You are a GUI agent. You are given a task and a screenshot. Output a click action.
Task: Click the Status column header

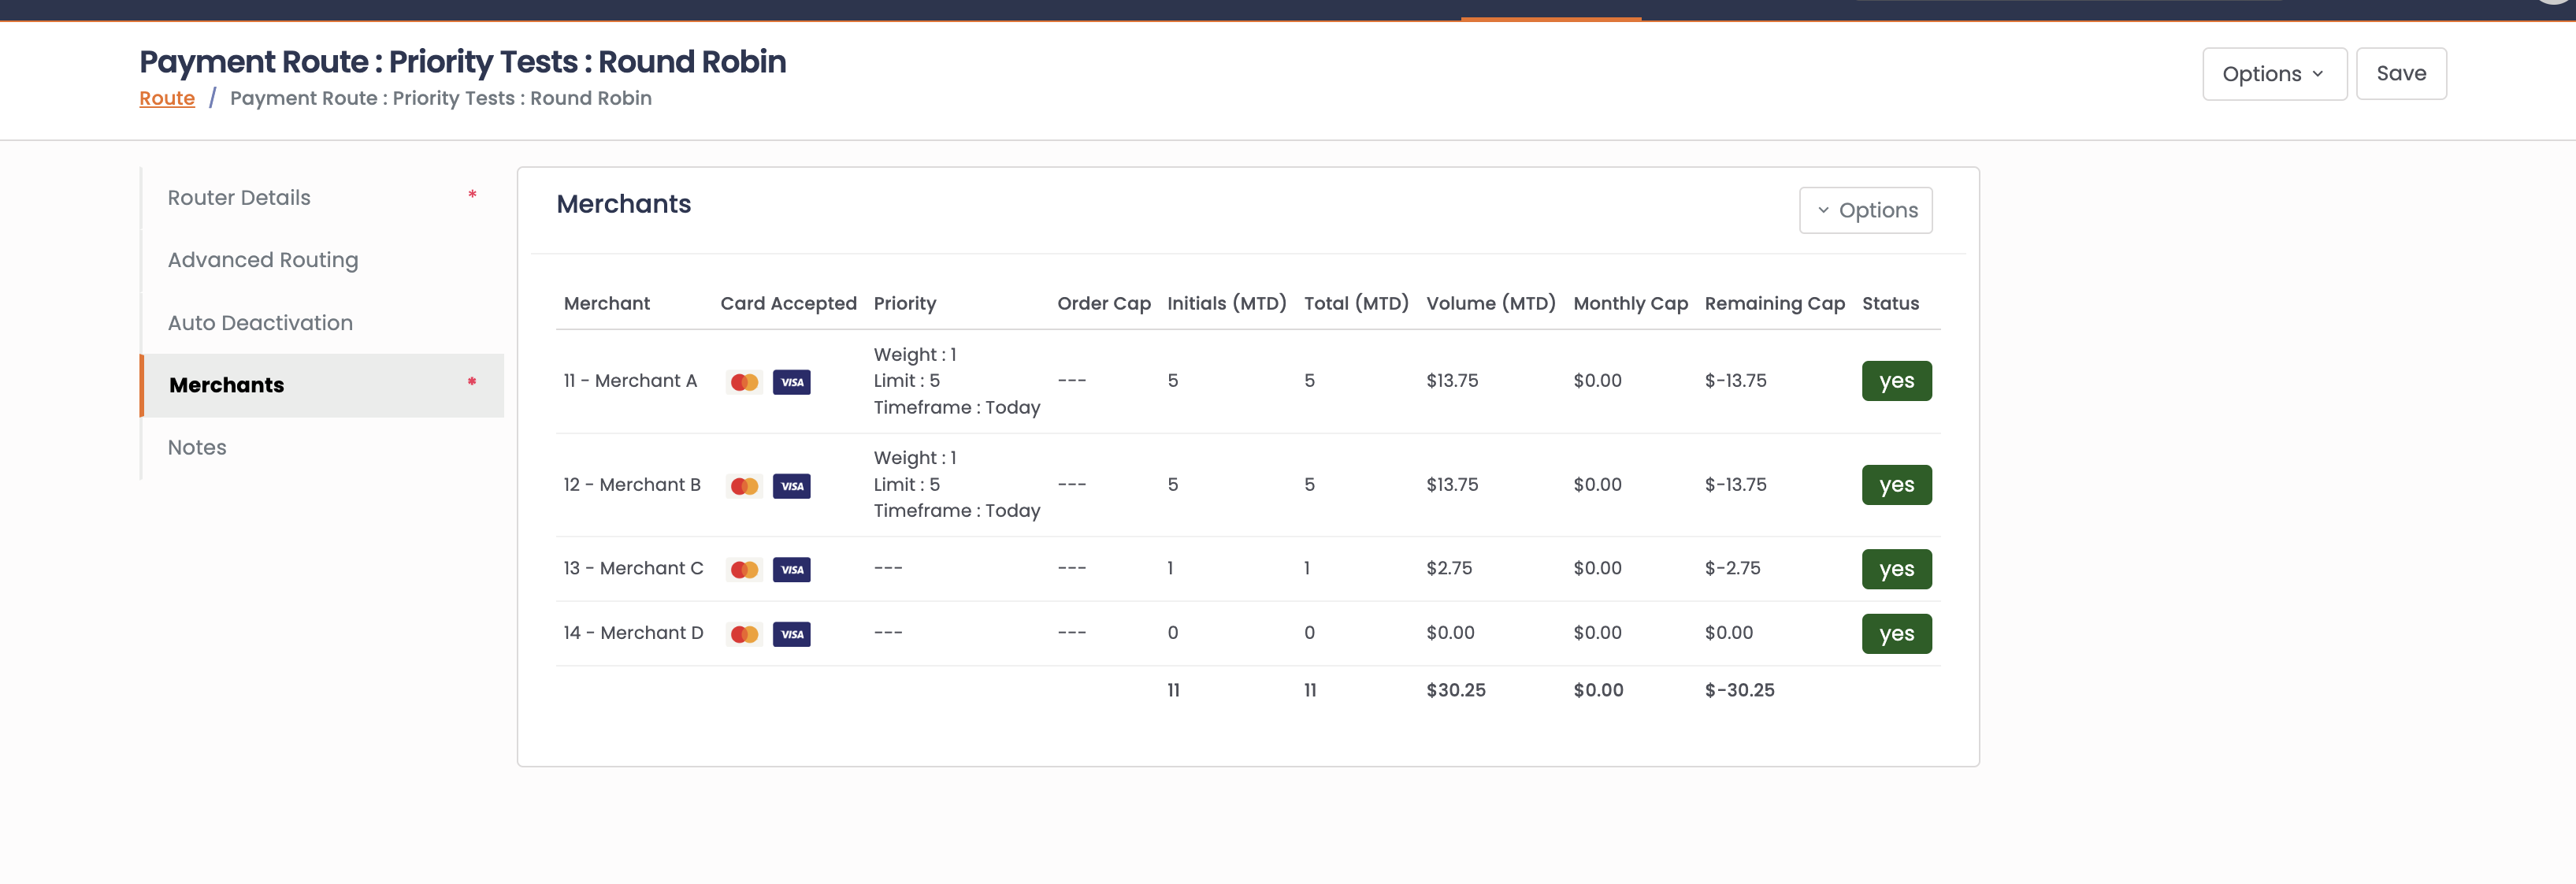[x=1890, y=303]
